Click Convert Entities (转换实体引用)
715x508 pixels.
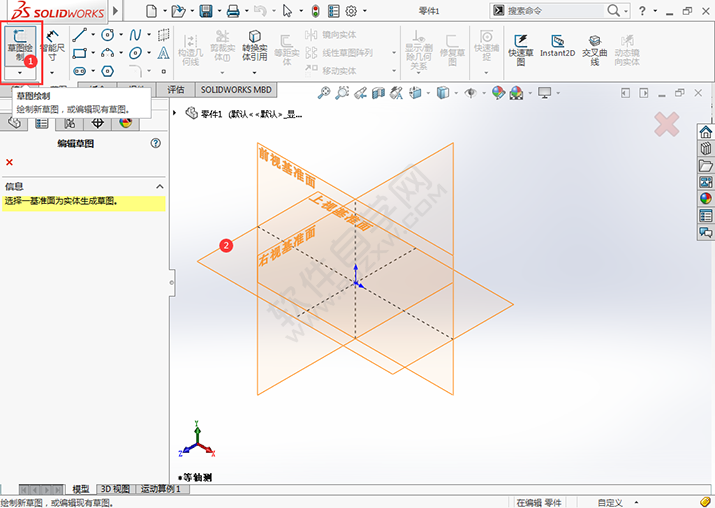(x=254, y=46)
